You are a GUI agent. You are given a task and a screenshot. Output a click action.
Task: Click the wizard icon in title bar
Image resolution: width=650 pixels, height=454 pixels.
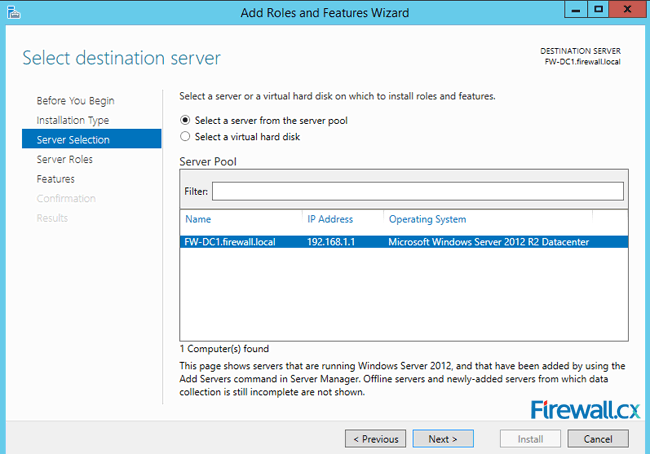pyautogui.click(x=13, y=12)
